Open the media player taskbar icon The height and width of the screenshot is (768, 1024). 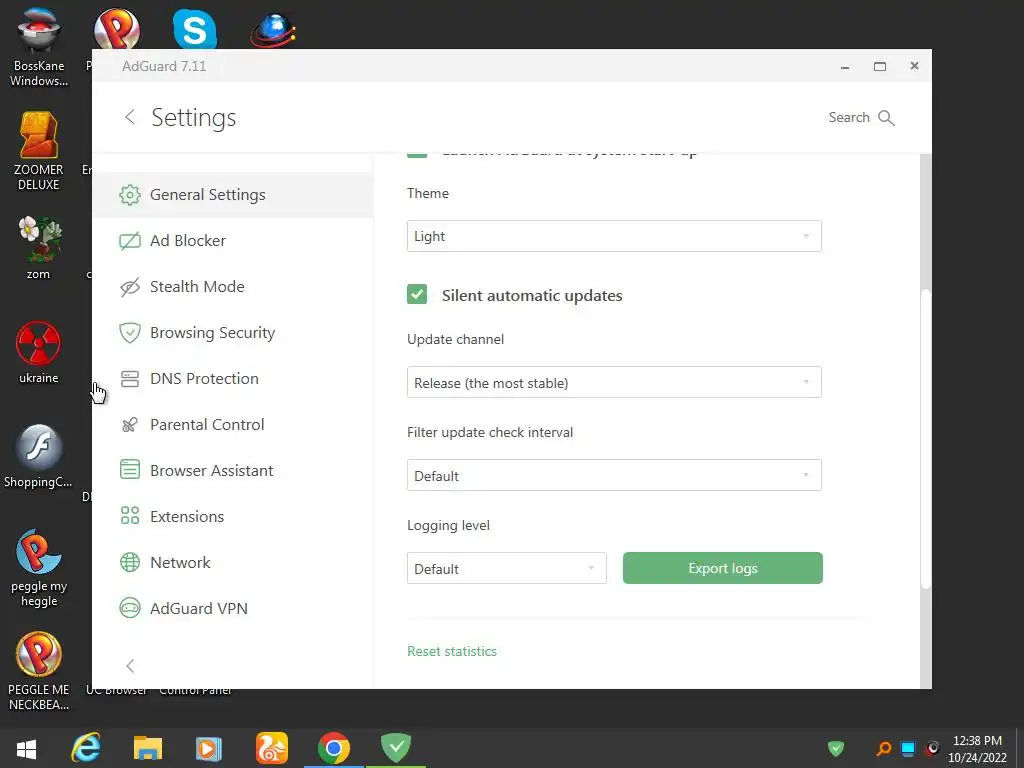209,748
